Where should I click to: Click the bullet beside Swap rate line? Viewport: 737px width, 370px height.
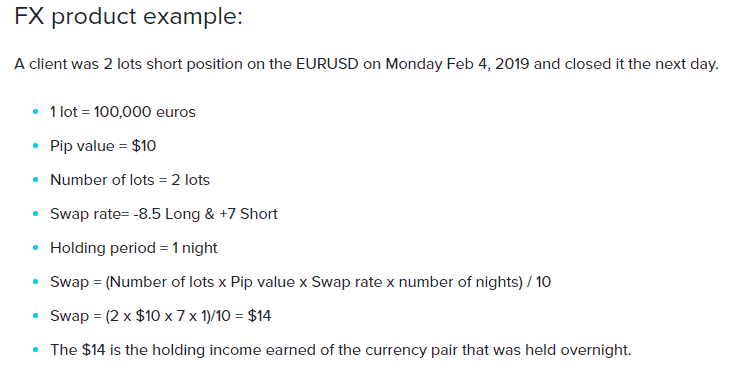click(x=35, y=214)
